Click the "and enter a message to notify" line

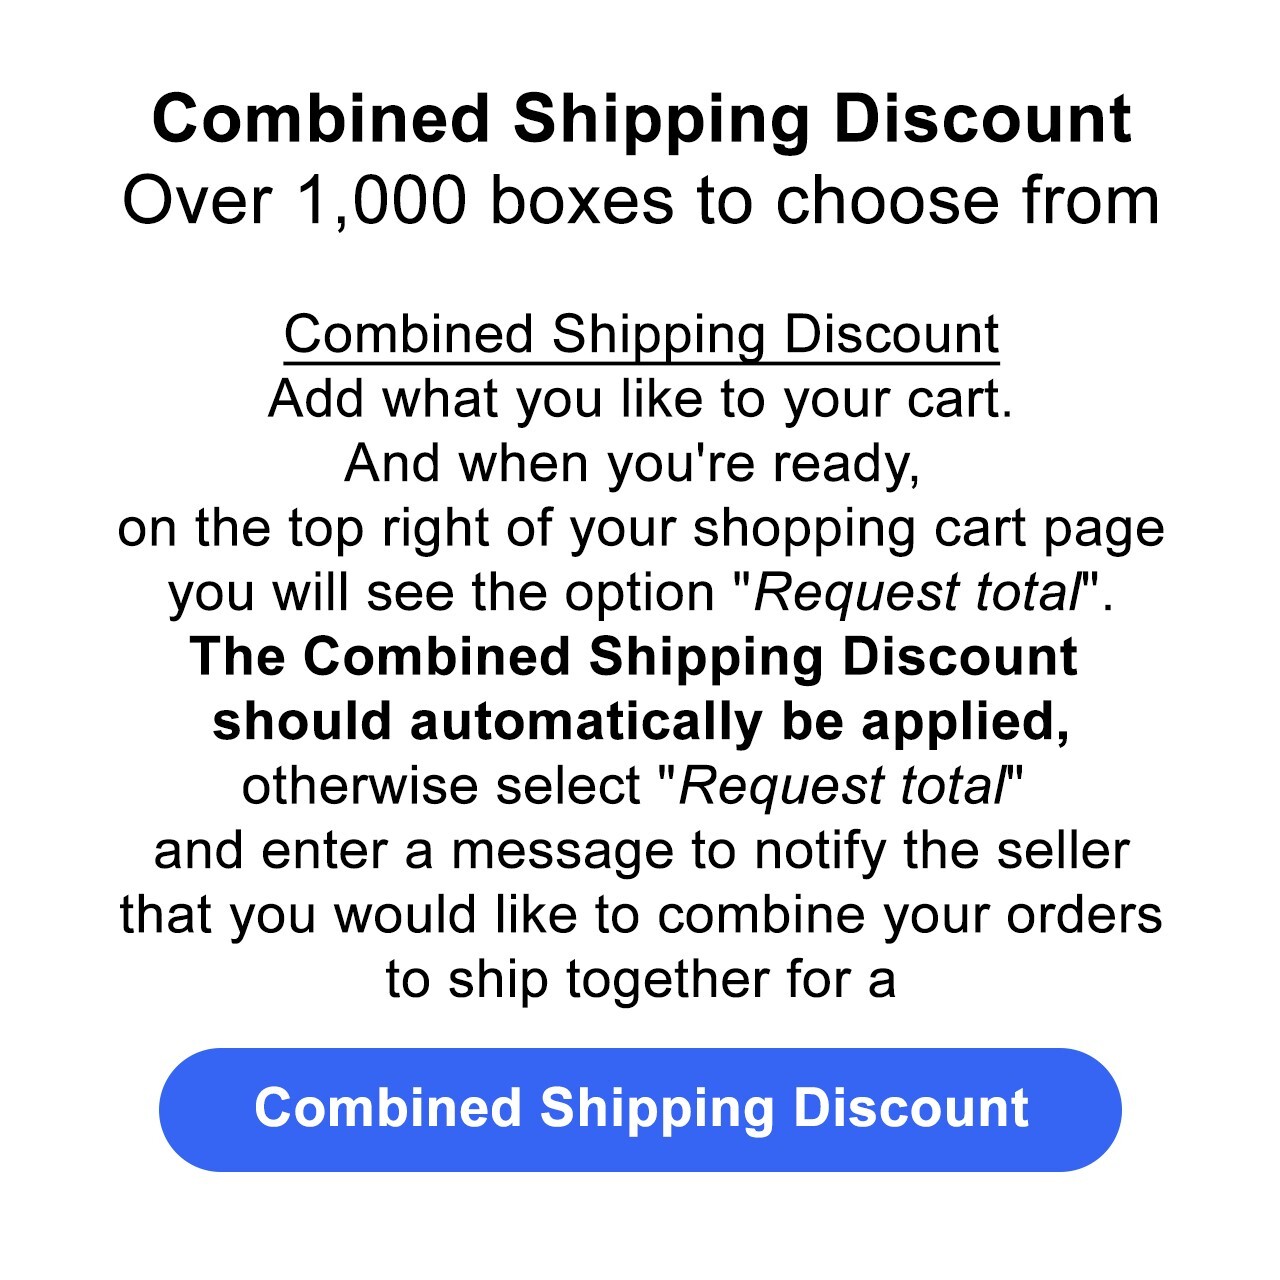[x=641, y=851]
